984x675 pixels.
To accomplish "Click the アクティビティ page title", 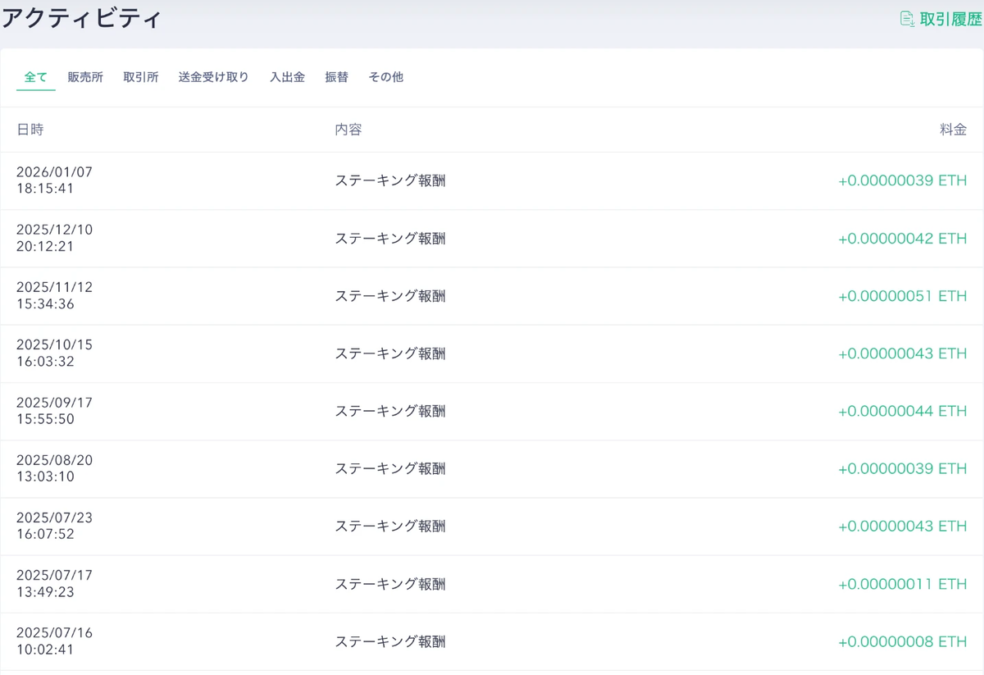I will pos(82,18).
